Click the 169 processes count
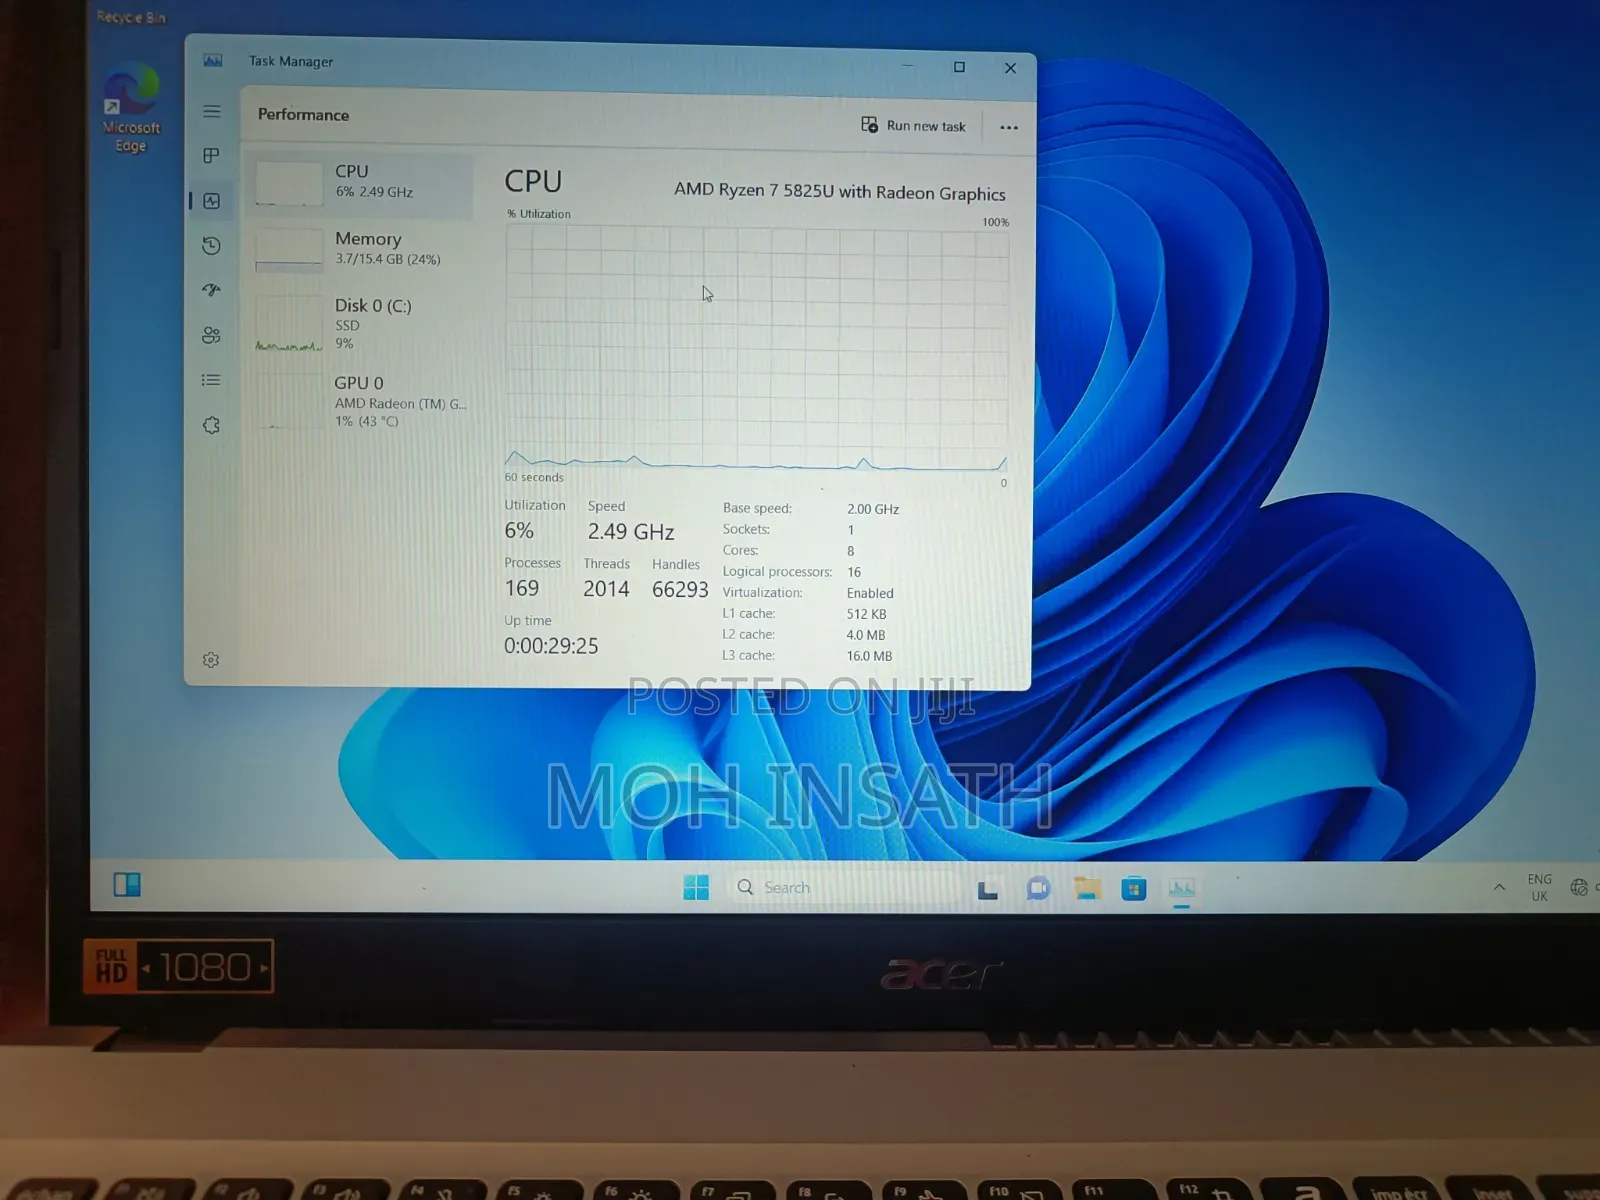This screenshot has width=1600, height=1200. point(522,588)
